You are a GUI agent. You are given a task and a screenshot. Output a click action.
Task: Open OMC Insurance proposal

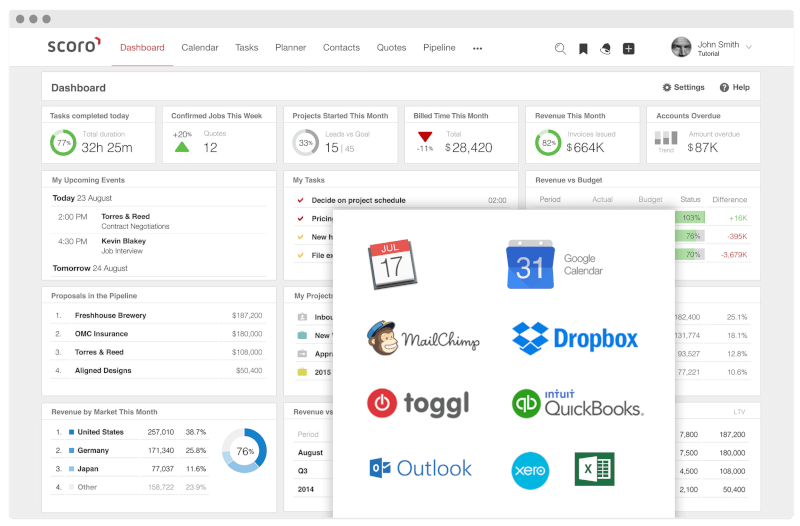(158, 334)
